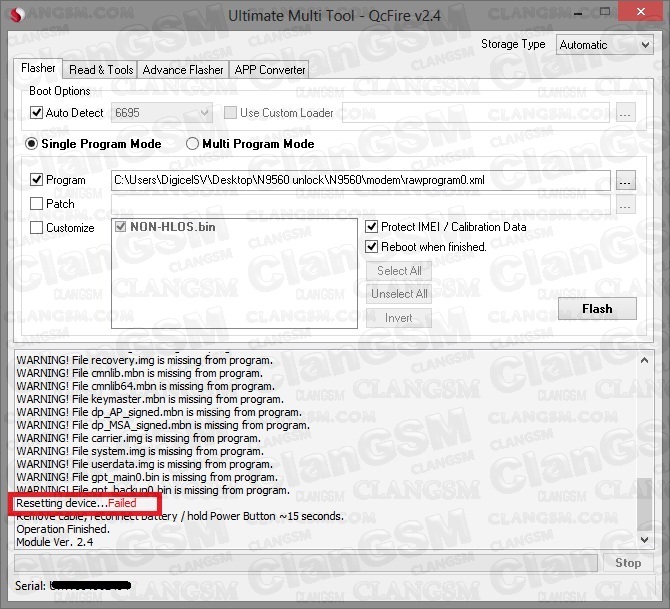Image resolution: width=670 pixels, height=609 pixels.
Task: Click the system.img missing warning line
Action: pos(140,451)
